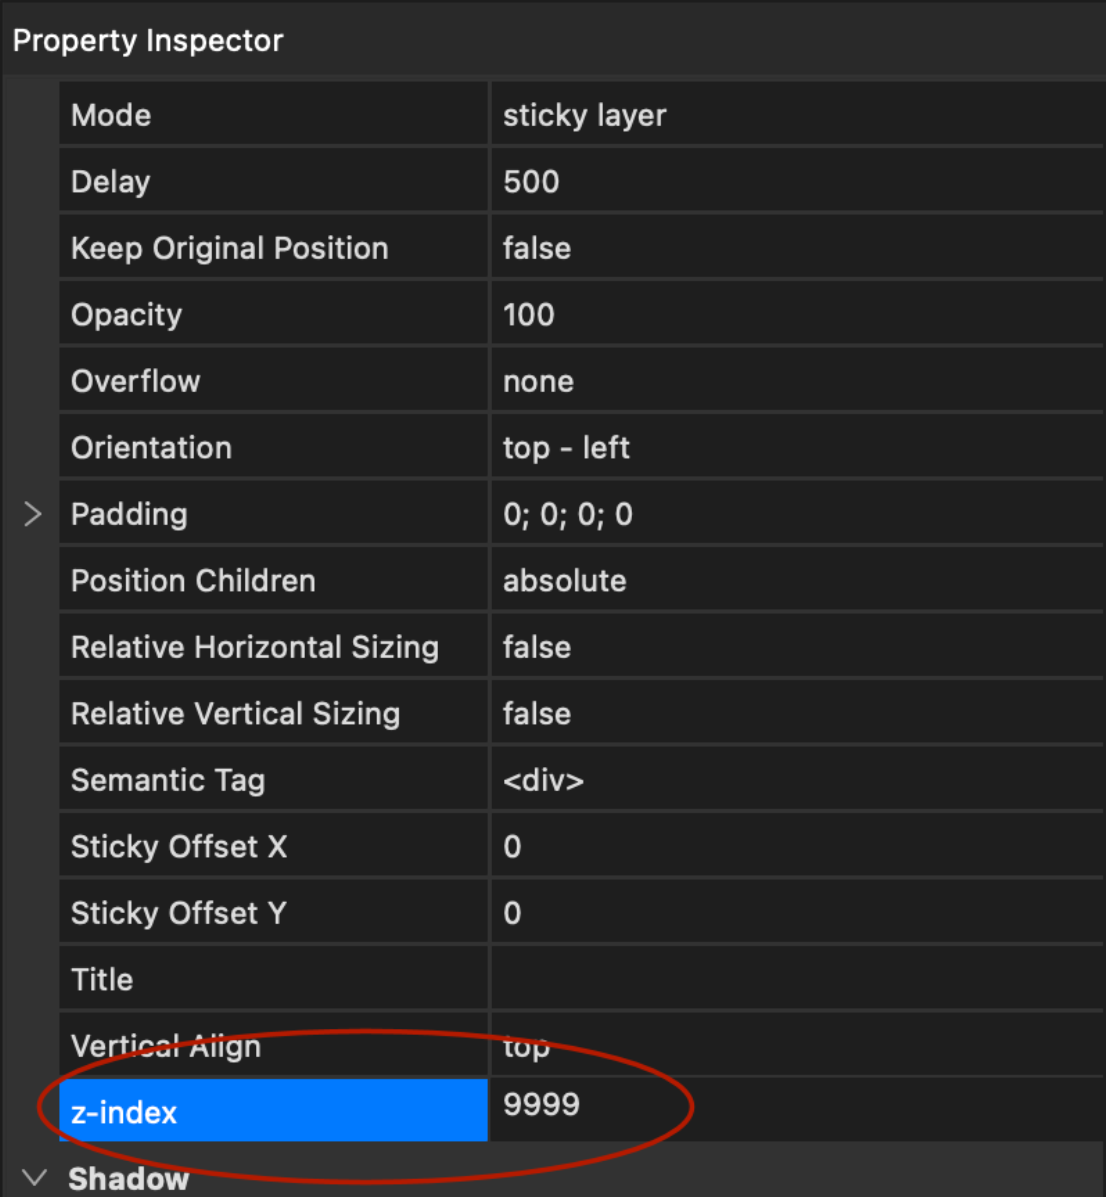Open the Overflow none dropdown

(x=795, y=381)
